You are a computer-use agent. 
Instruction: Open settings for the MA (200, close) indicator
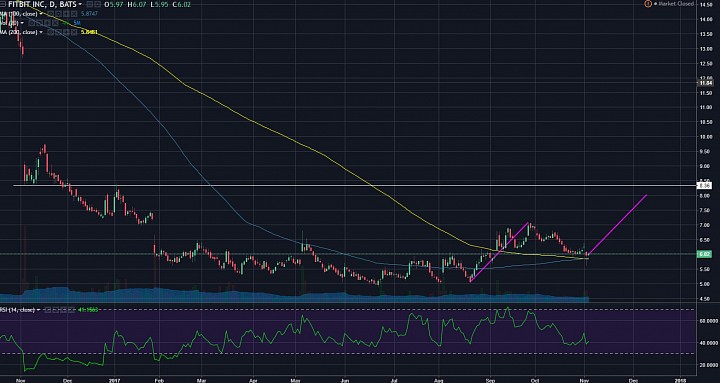[58, 32]
